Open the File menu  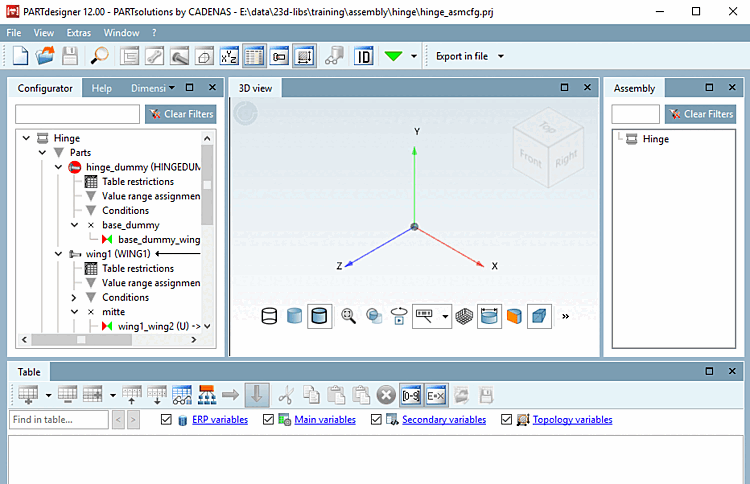pyautogui.click(x=14, y=33)
